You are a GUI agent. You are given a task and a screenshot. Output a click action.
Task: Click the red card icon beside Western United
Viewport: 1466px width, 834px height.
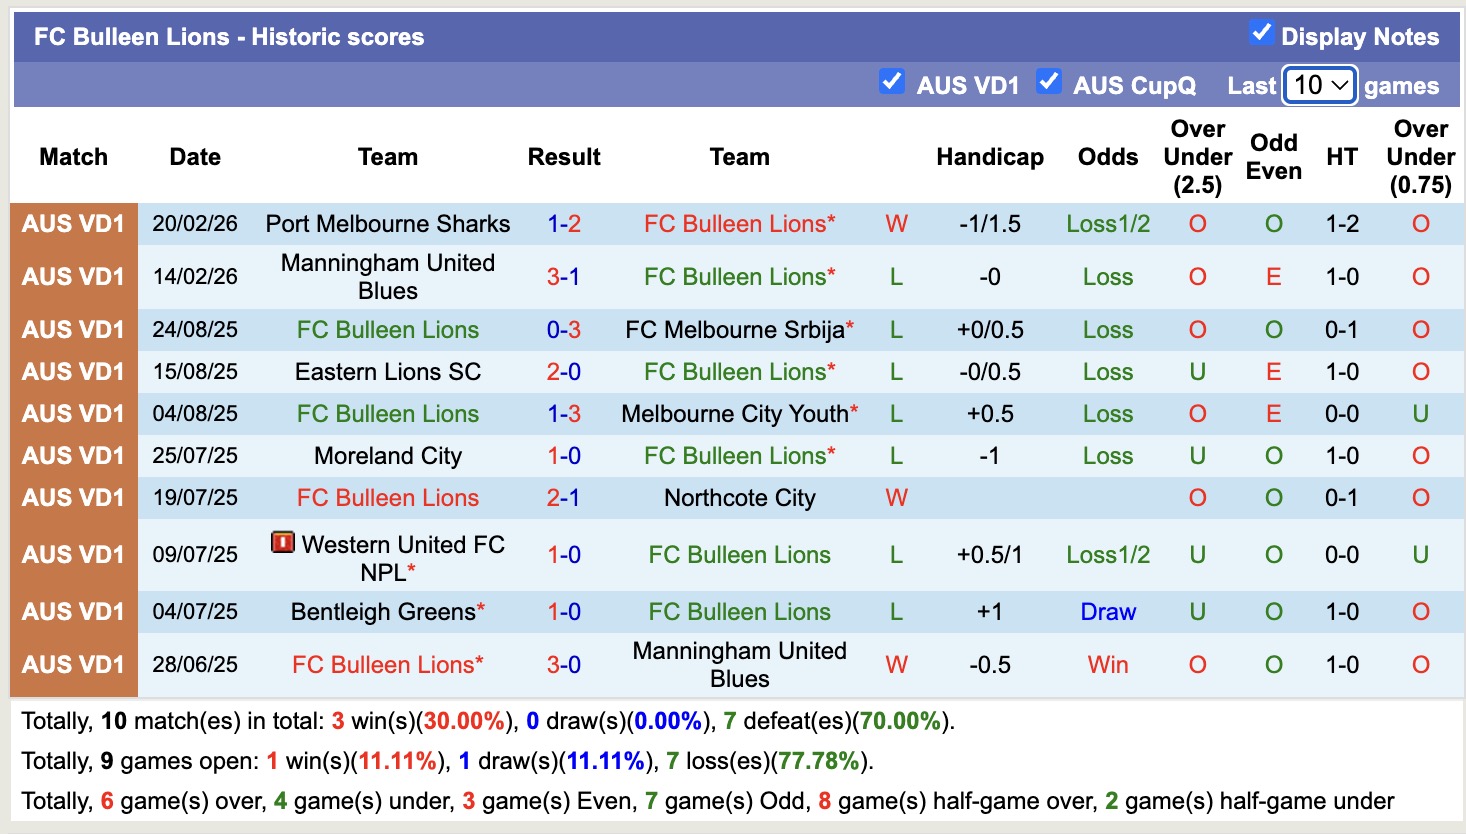coord(283,543)
